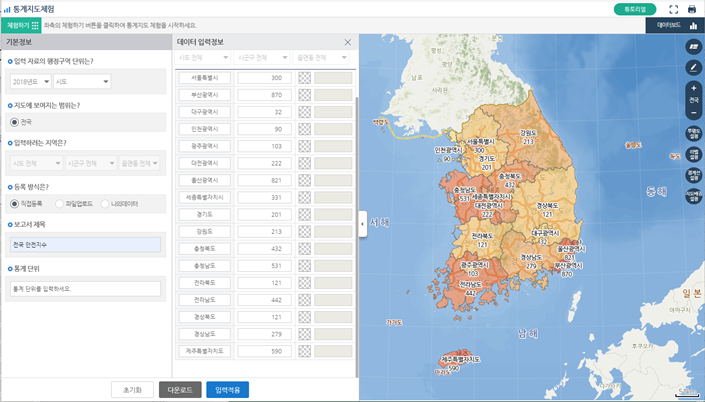Pick color swatch for 서울특별시 row
The width and height of the screenshot is (705, 402).
305,78
